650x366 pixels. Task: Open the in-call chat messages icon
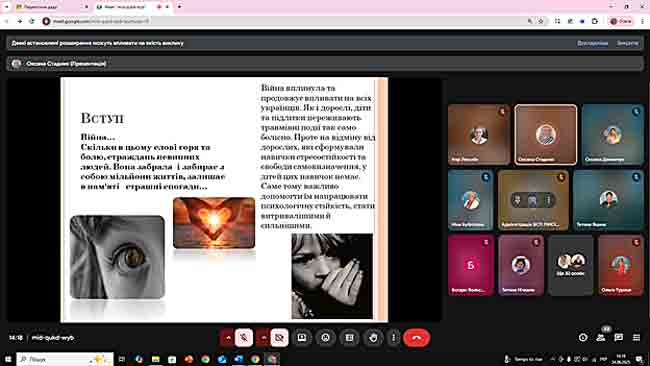pyautogui.click(x=618, y=338)
